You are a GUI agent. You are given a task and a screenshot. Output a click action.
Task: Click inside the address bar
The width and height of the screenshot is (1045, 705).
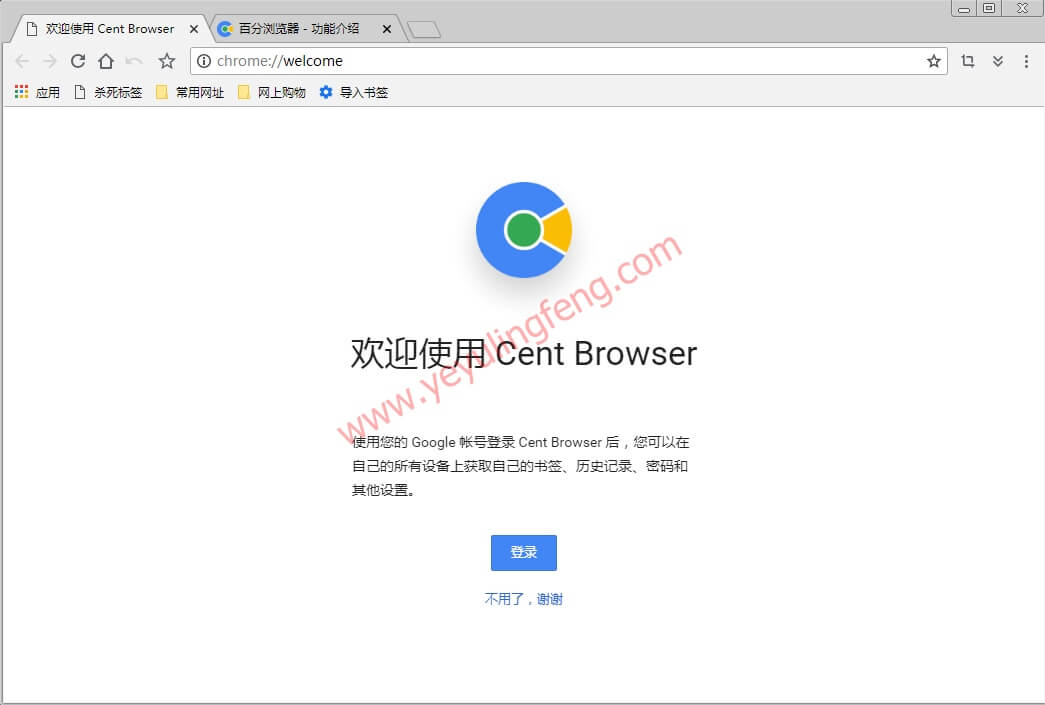pyautogui.click(x=500, y=61)
